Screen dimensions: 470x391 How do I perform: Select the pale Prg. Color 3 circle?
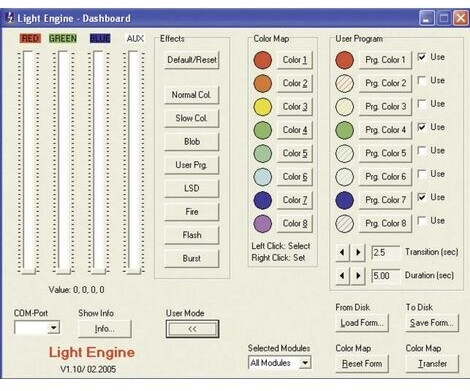click(344, 107)
